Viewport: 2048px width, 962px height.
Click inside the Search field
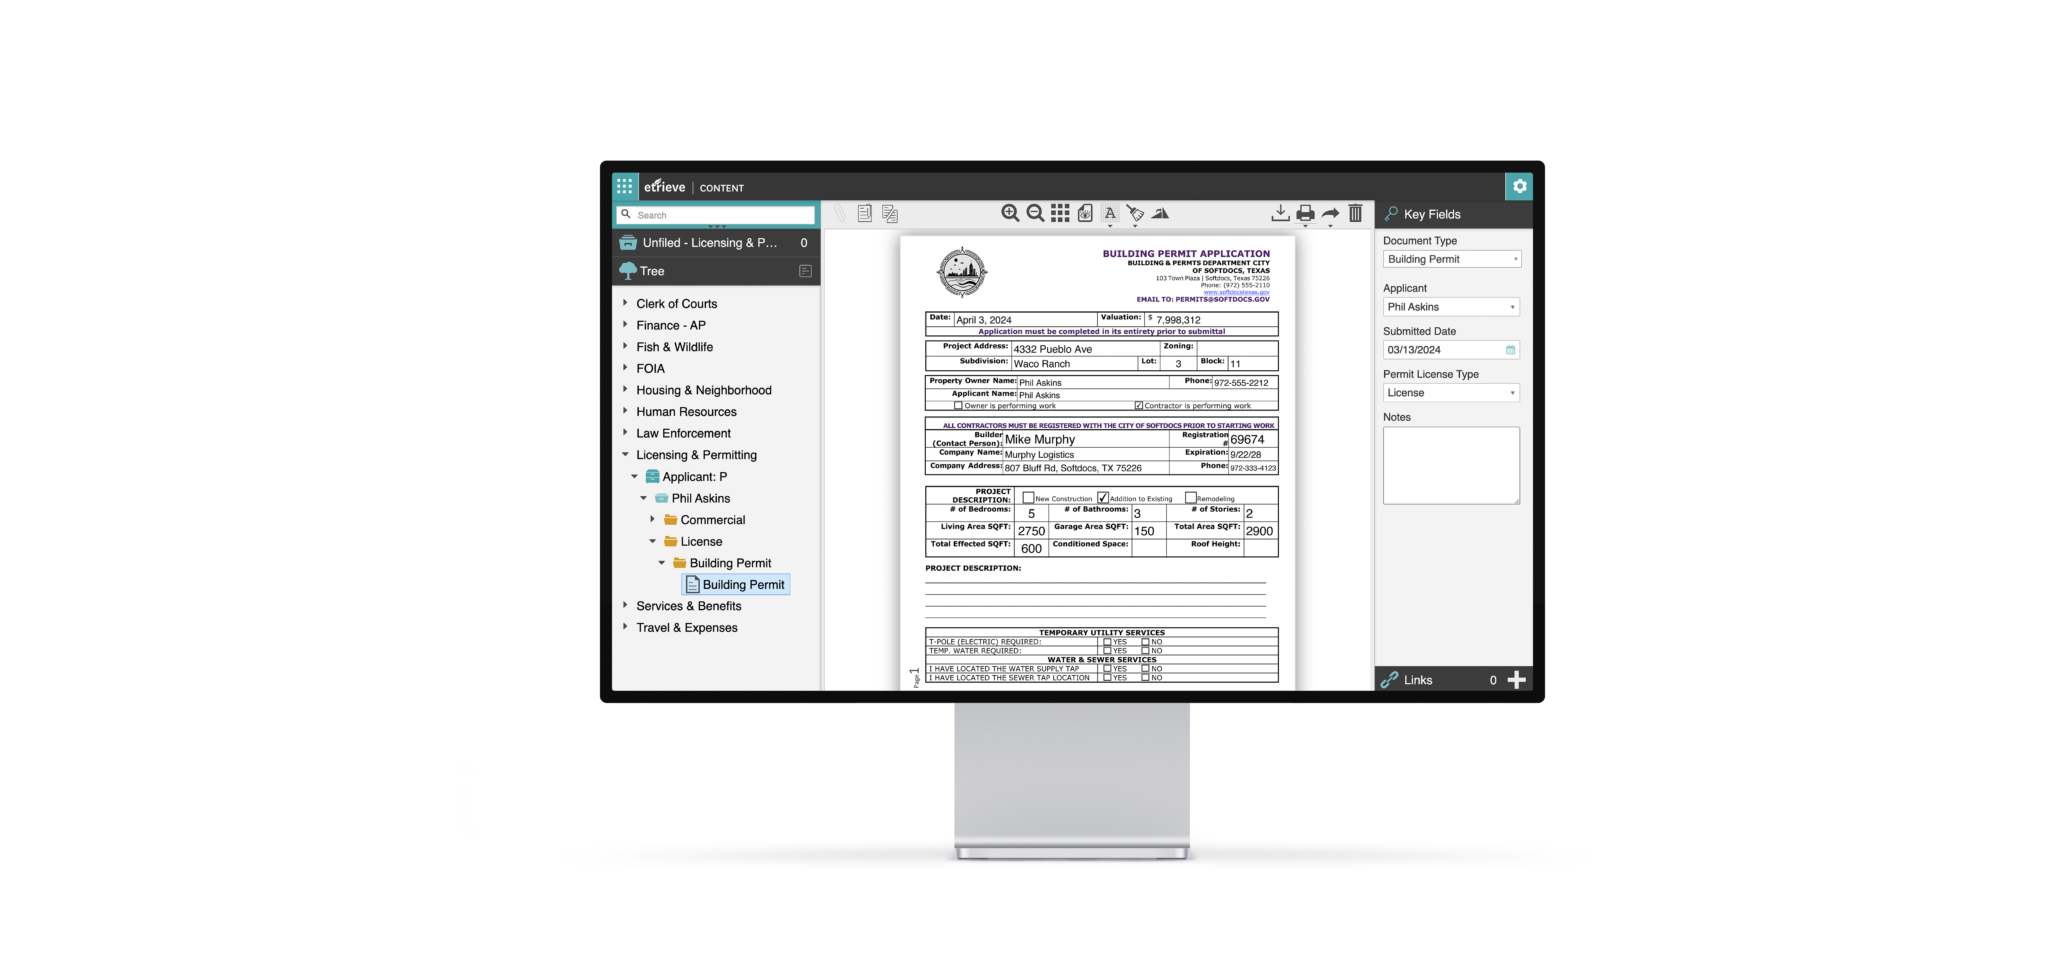tap(715, 214)
